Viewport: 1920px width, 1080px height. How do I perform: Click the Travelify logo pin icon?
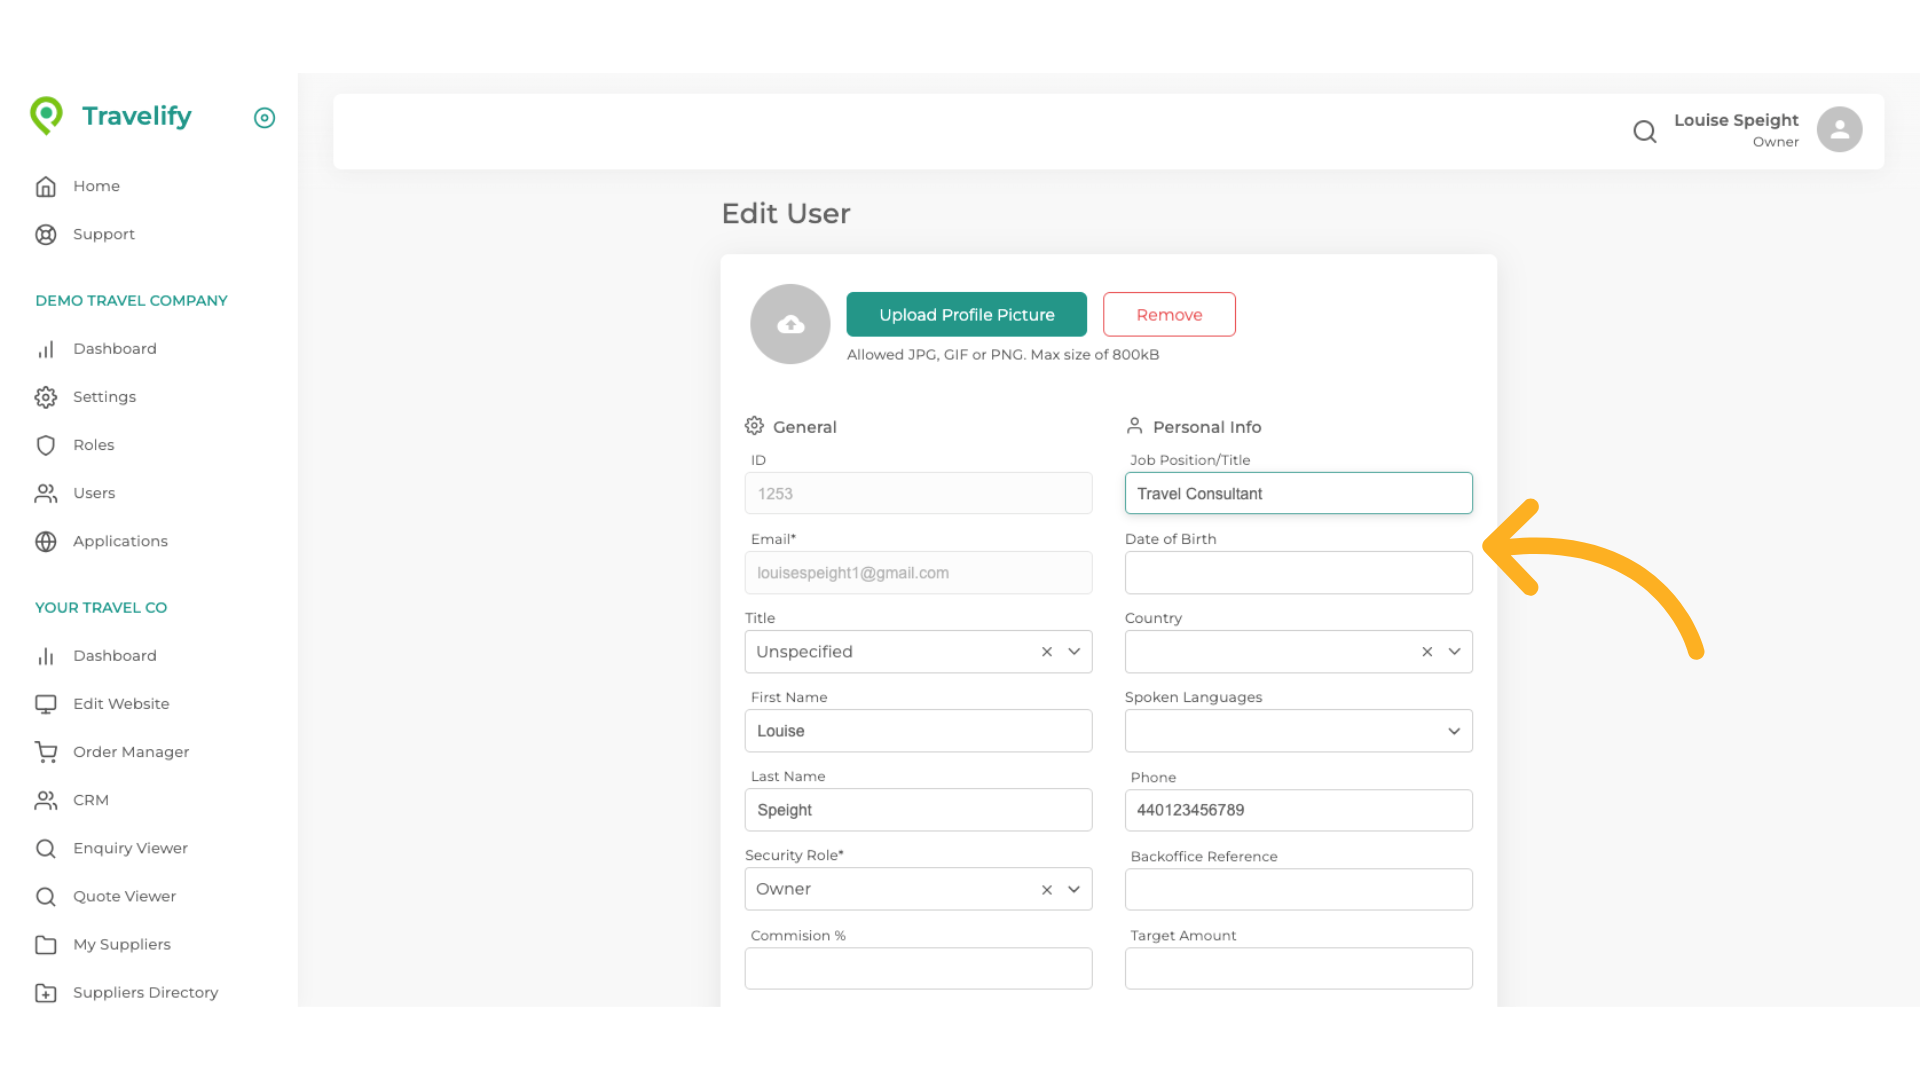pyautogui.click(x=46, y=116)
